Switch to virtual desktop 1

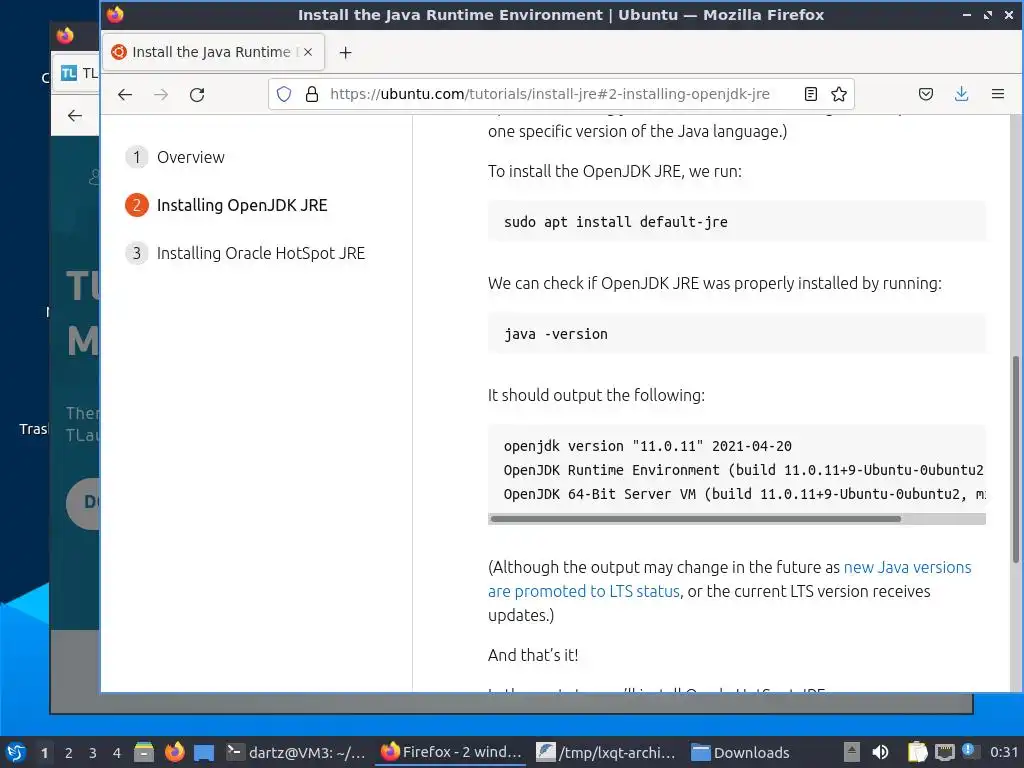[44, 753]
